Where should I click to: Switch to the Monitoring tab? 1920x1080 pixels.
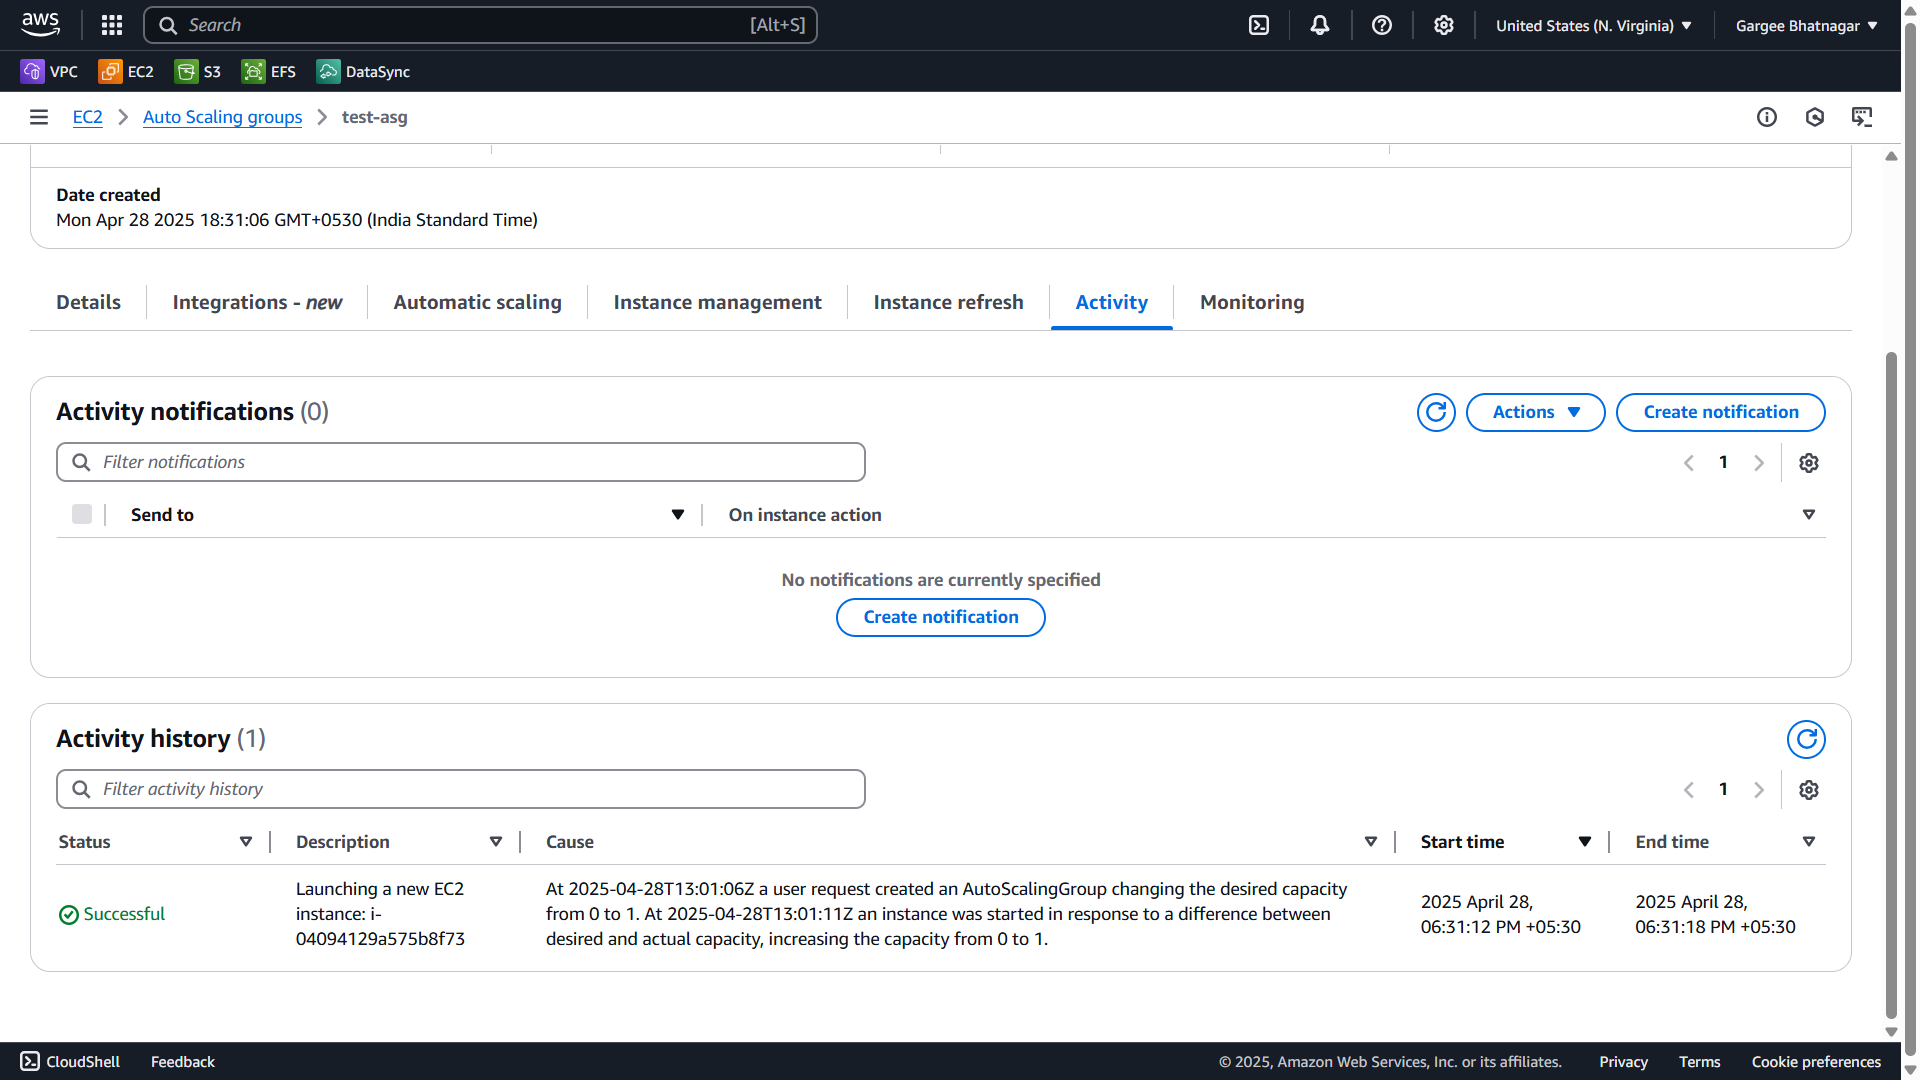(1252, 302)
